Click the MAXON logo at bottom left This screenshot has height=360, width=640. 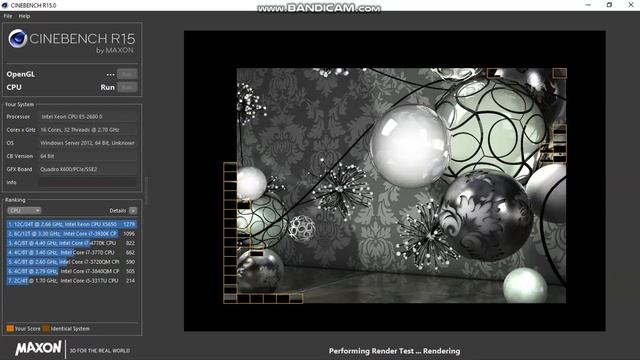pos(38,349)
